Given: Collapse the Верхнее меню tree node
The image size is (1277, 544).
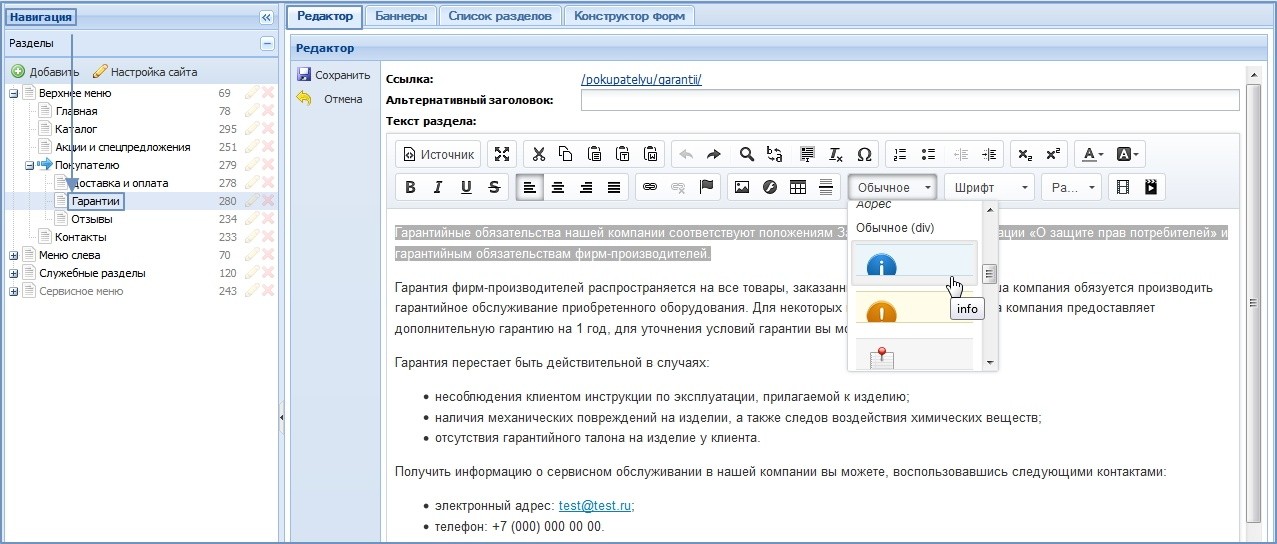Looking at the screenshot, I should click(14, 93).
